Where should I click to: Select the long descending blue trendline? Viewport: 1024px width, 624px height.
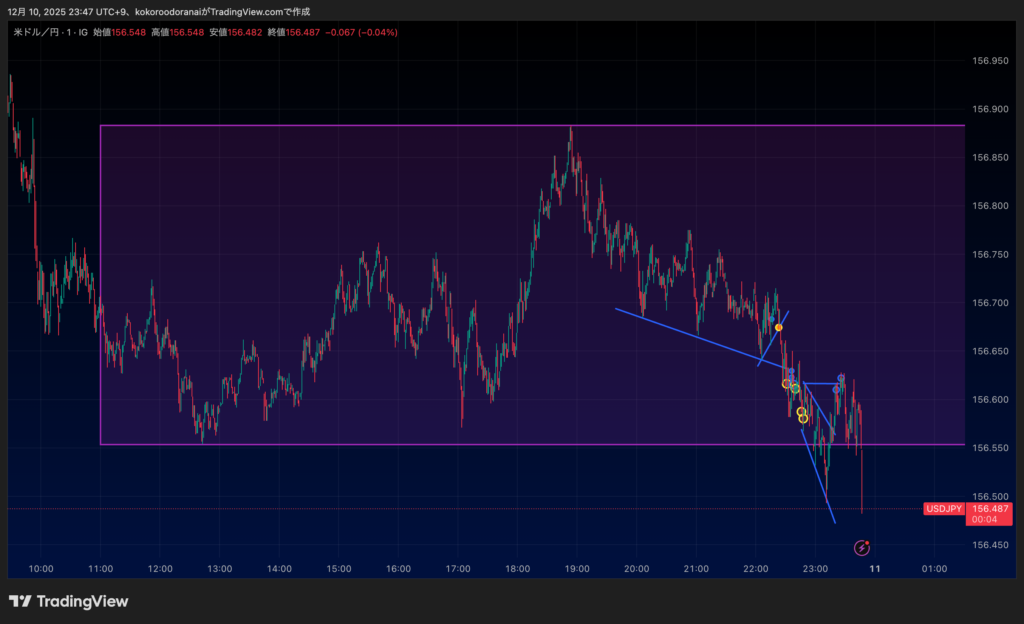coord(700,339)
